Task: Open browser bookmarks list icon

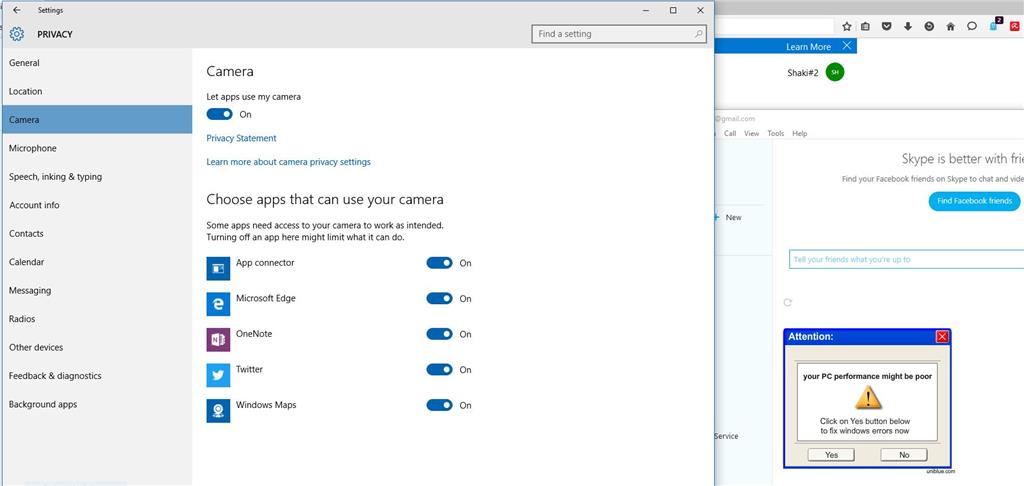Action: pyautogui.click(x=865, y=26)
